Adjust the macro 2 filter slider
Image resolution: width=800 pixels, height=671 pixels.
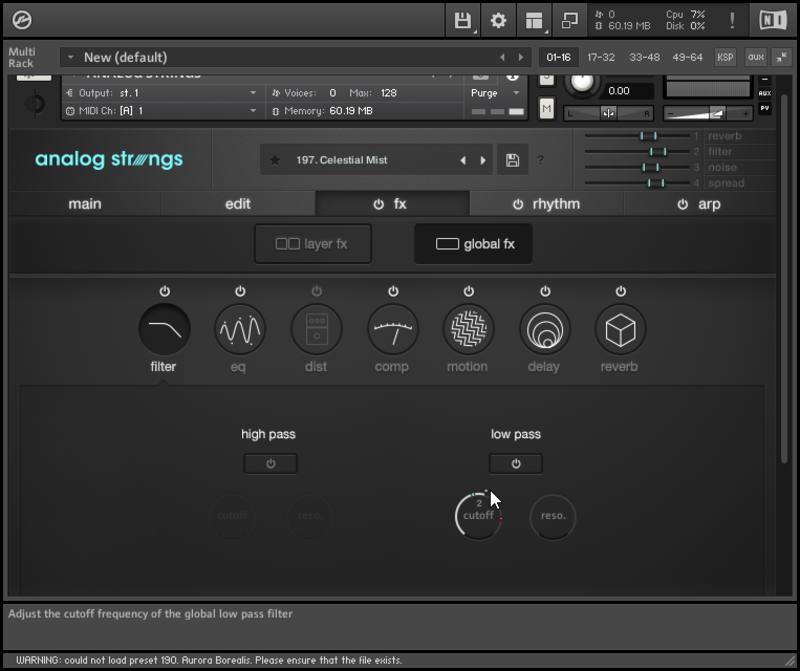[637, 152]
